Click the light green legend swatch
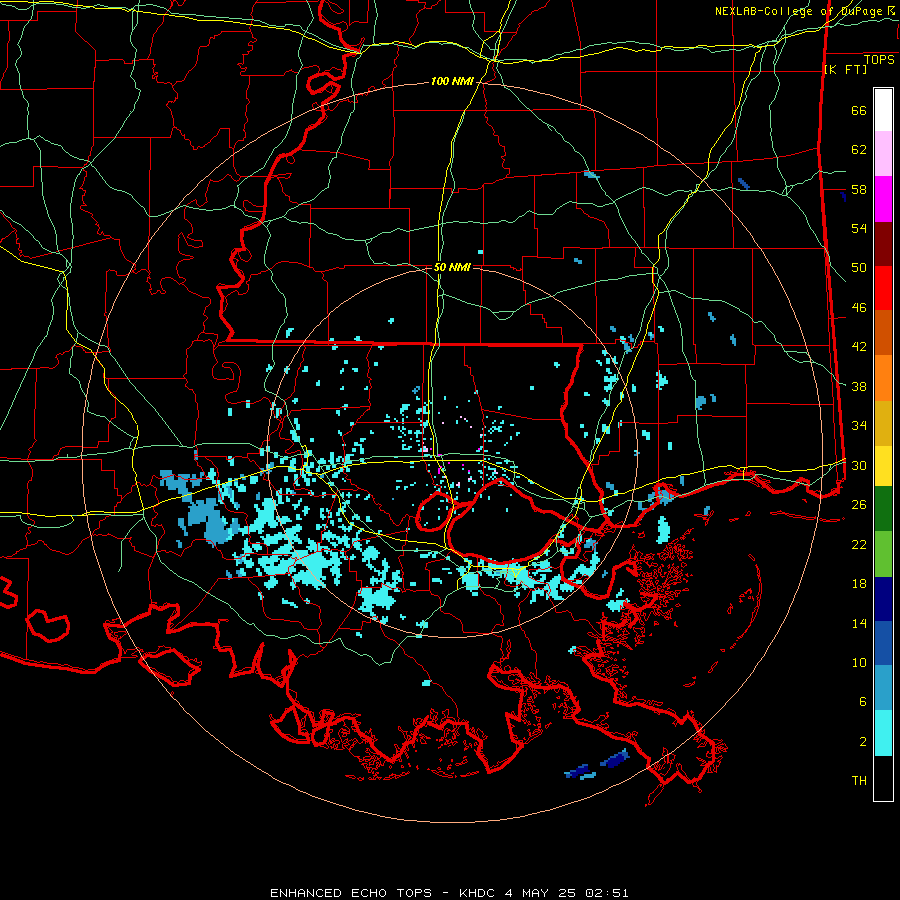 pos(883,554)
